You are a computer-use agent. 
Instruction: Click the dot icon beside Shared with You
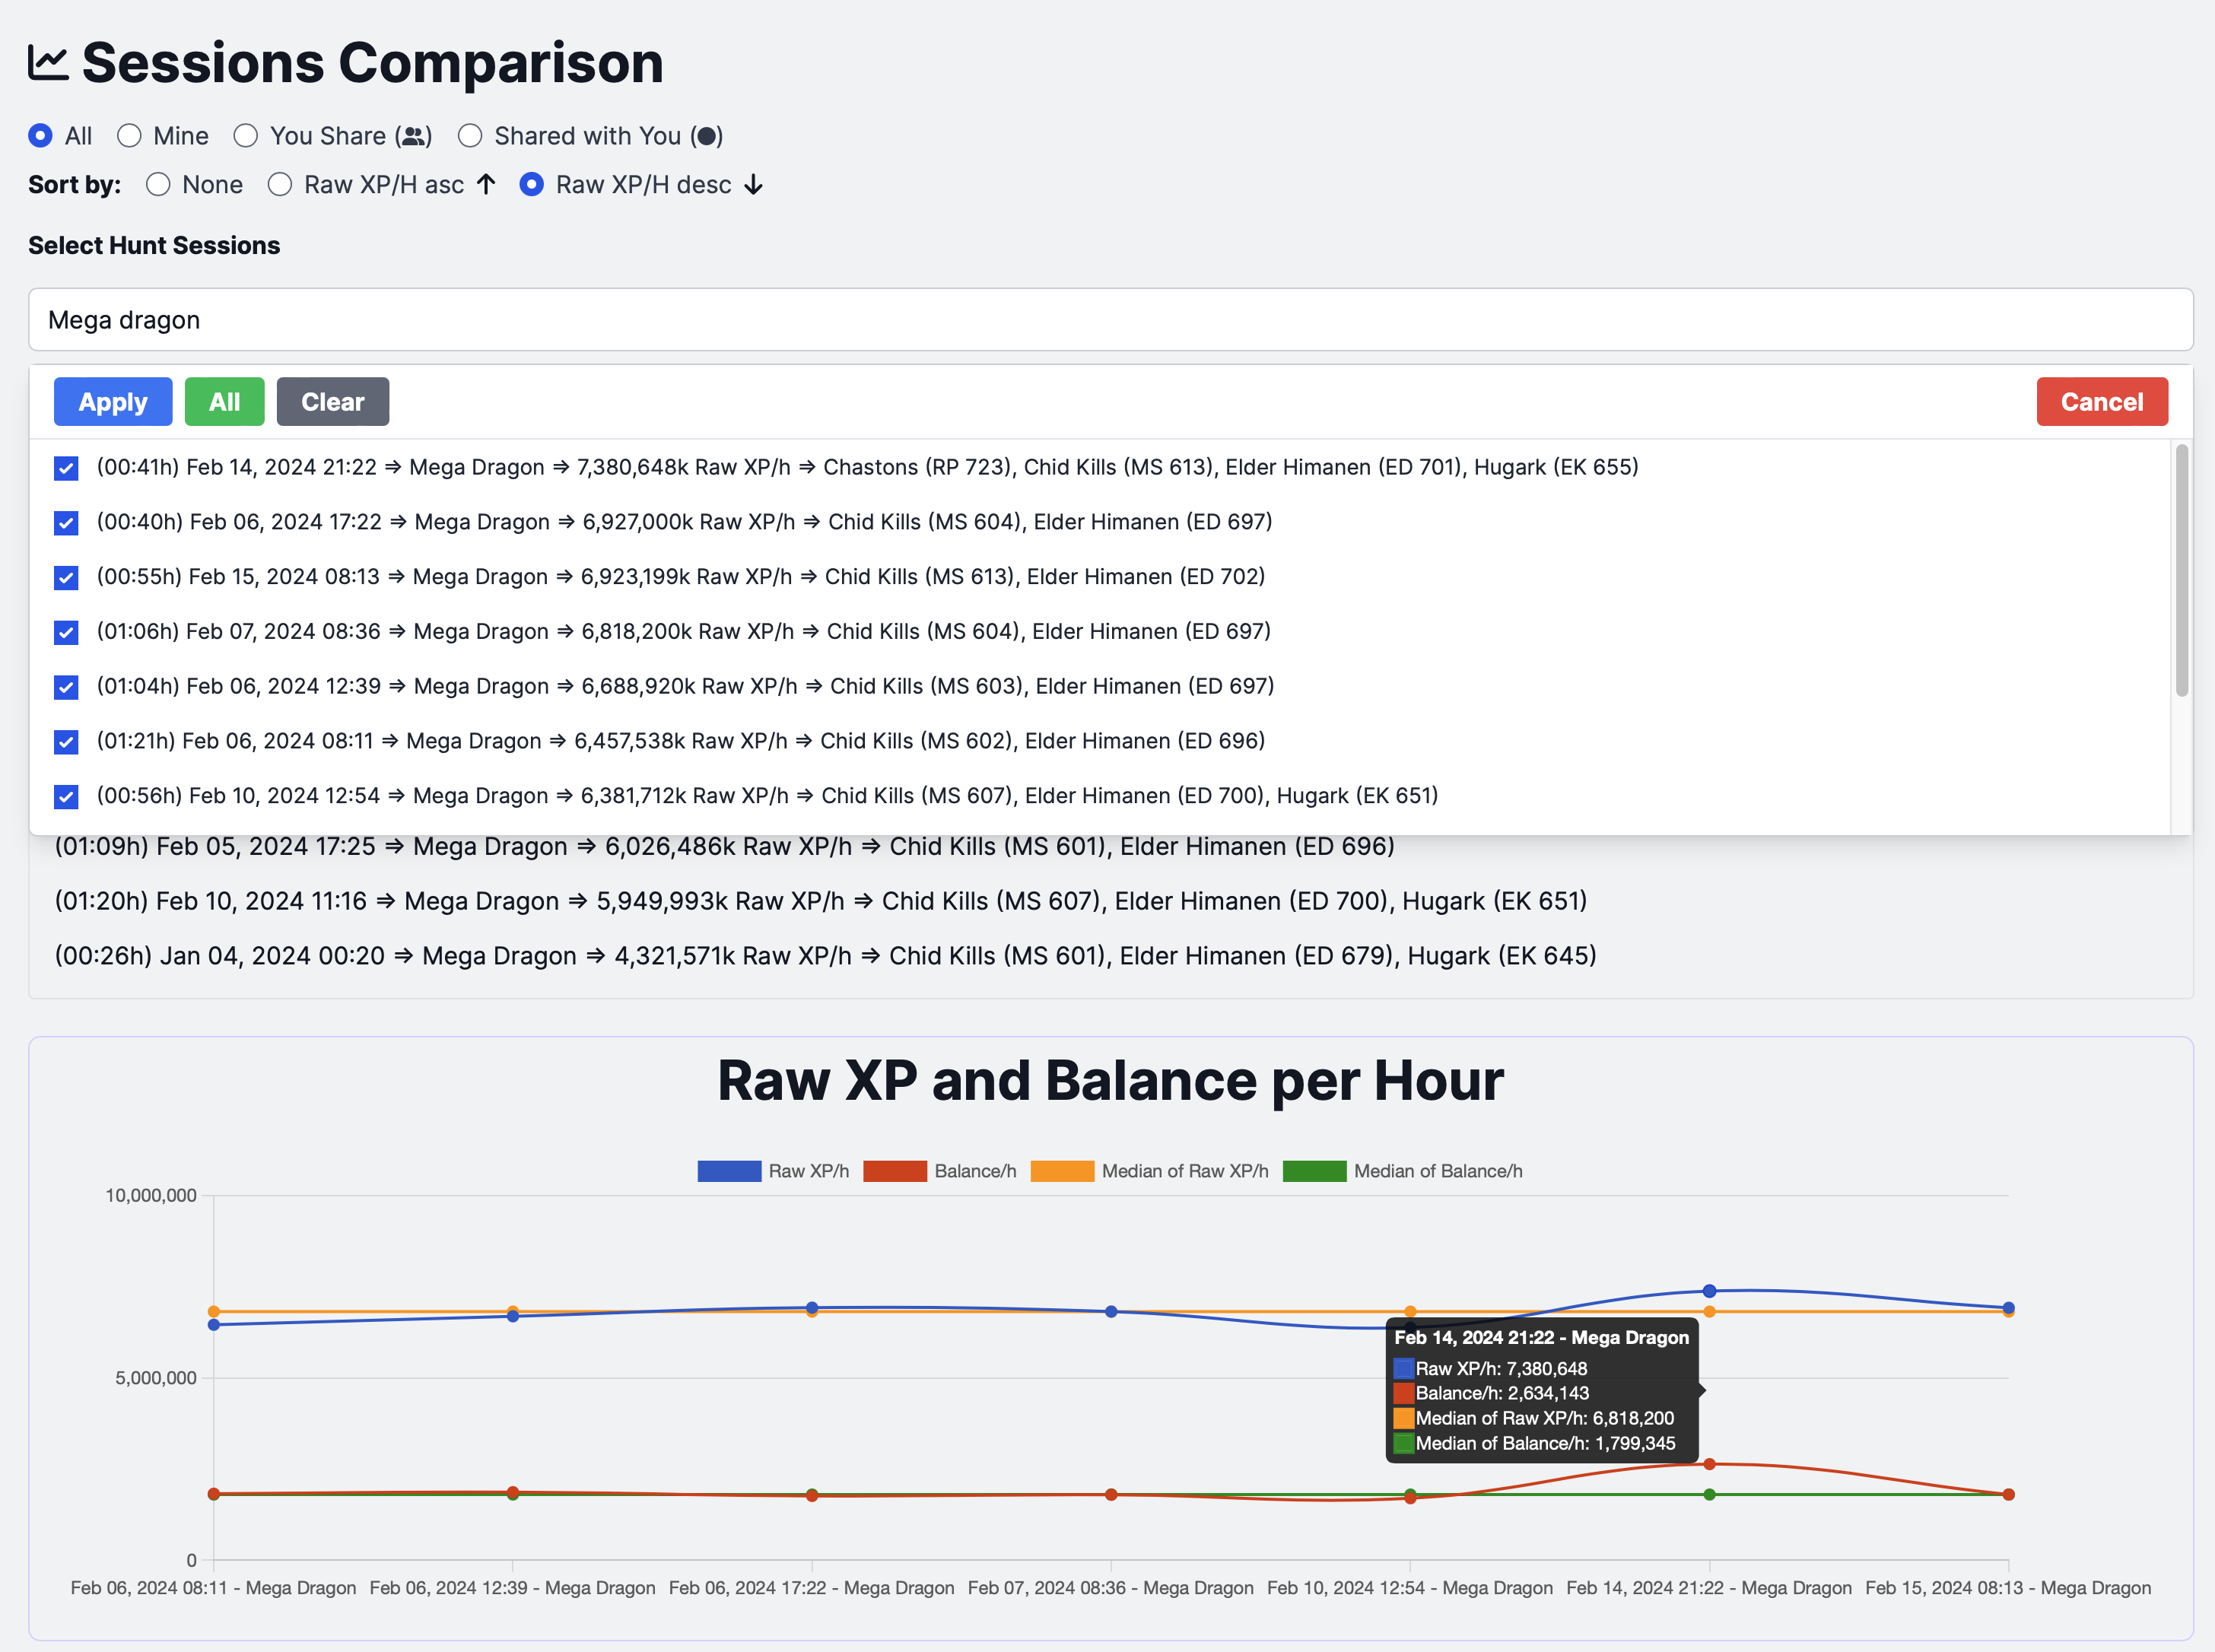pyautogui.click(x=706, y=136)
